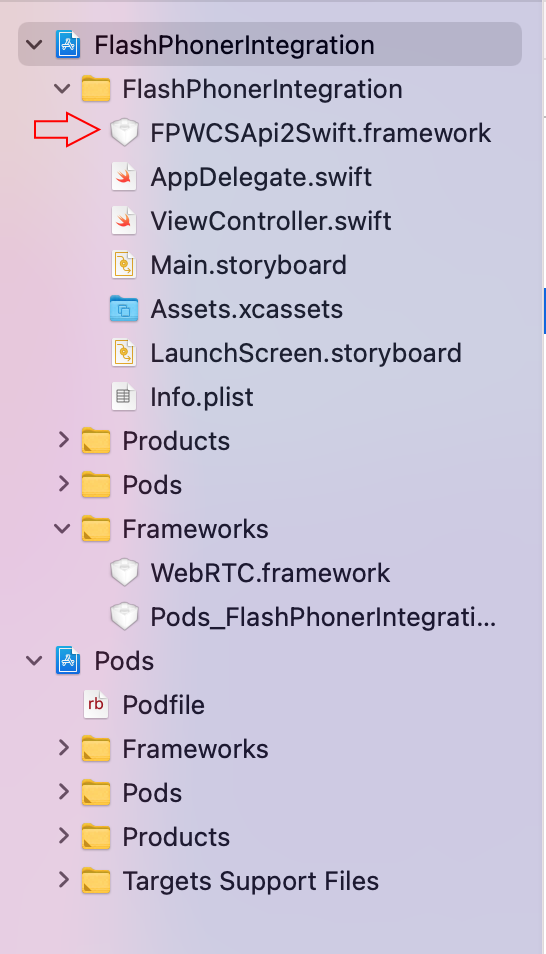The height and width of the screenshot is (954, 546).
Task: Collapse the FlashPhonerIntegration group folder
Action: (63, 89)
